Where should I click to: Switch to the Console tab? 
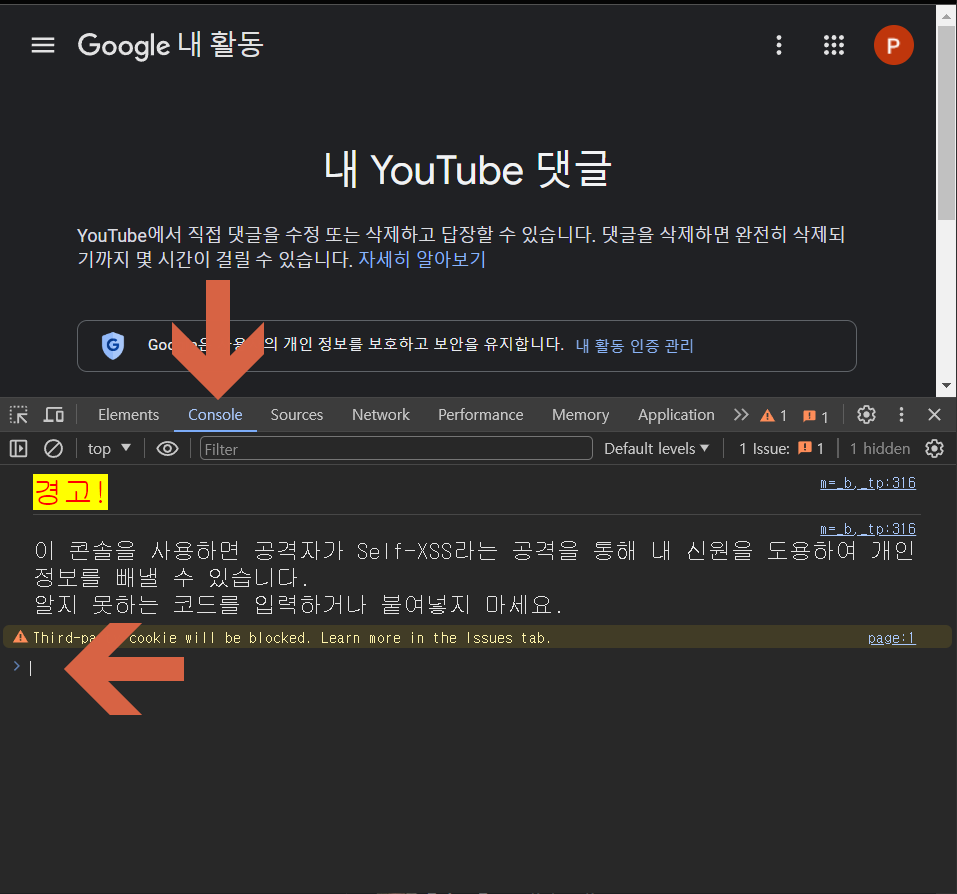(215, 415)
